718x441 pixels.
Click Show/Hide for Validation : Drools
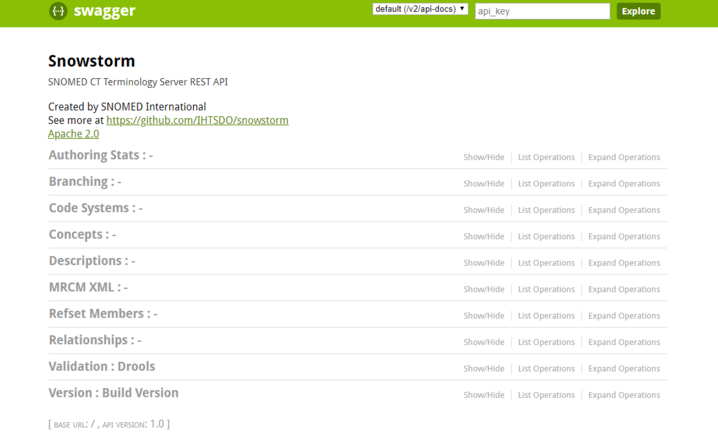tap(484, 369)
